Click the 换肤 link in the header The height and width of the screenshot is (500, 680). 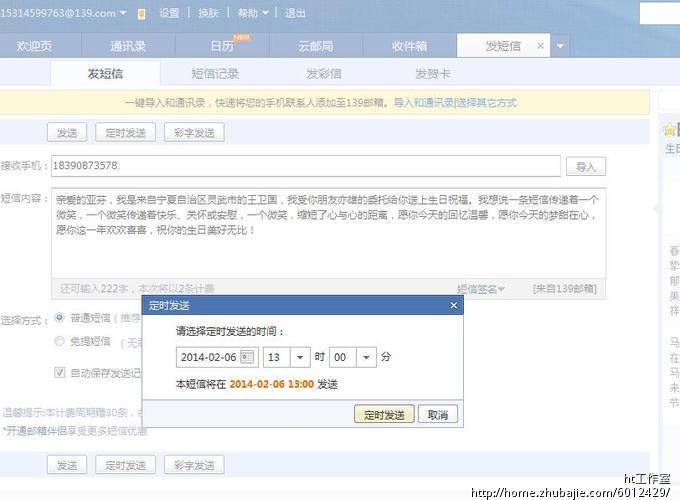(208, 13)
